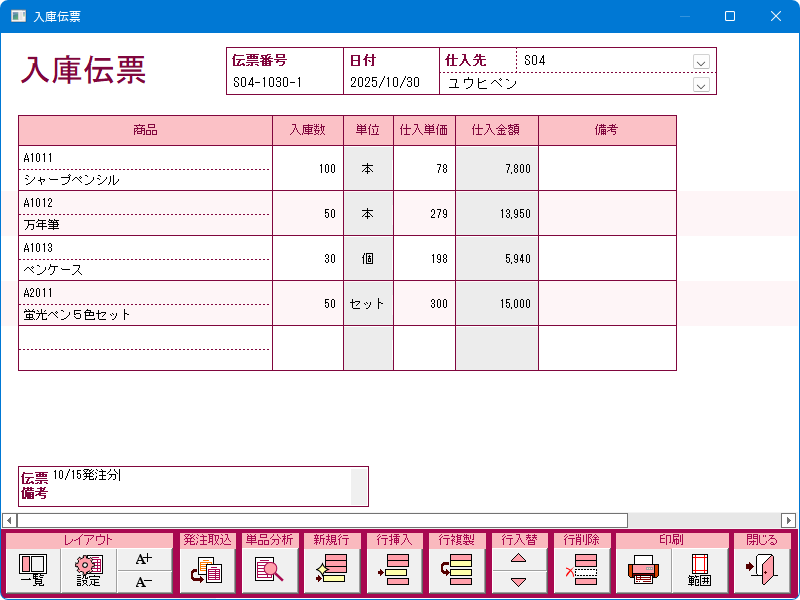
Task: Move row down with 行入替 down arrow
Action: [518, 582]
